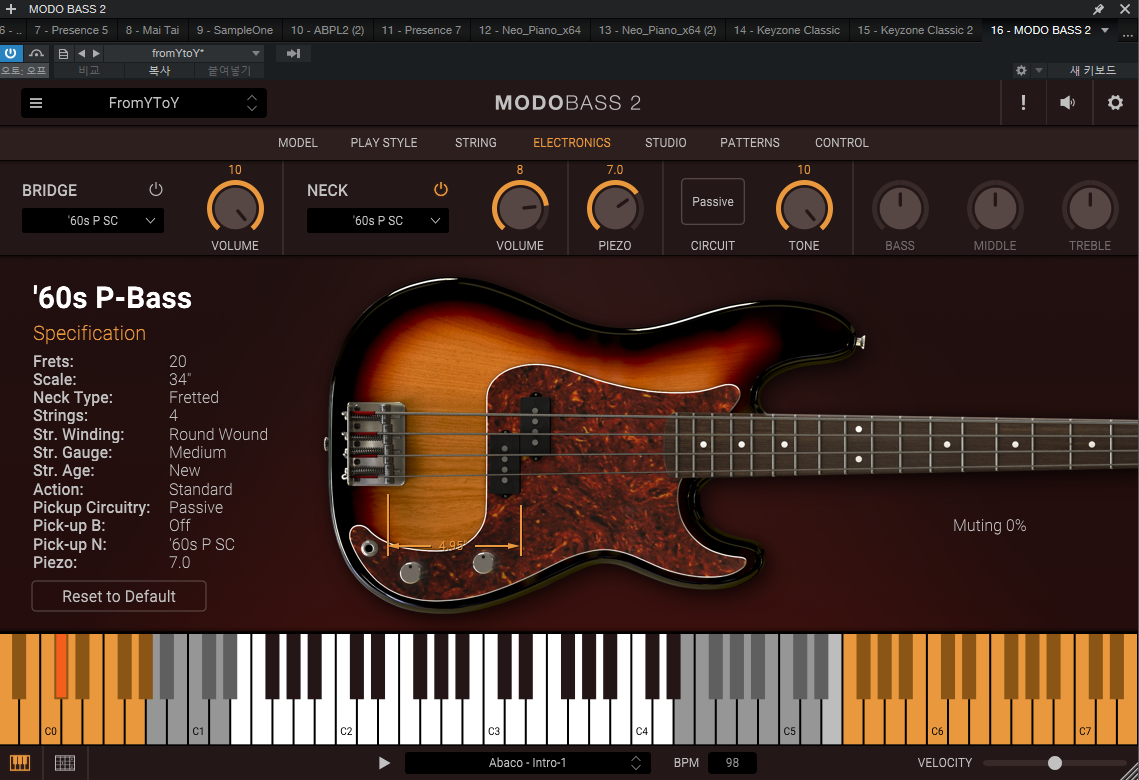Viewport: 1139px width, 780px height.
Task: Open the preset file document icon
Action: point(63,53)
